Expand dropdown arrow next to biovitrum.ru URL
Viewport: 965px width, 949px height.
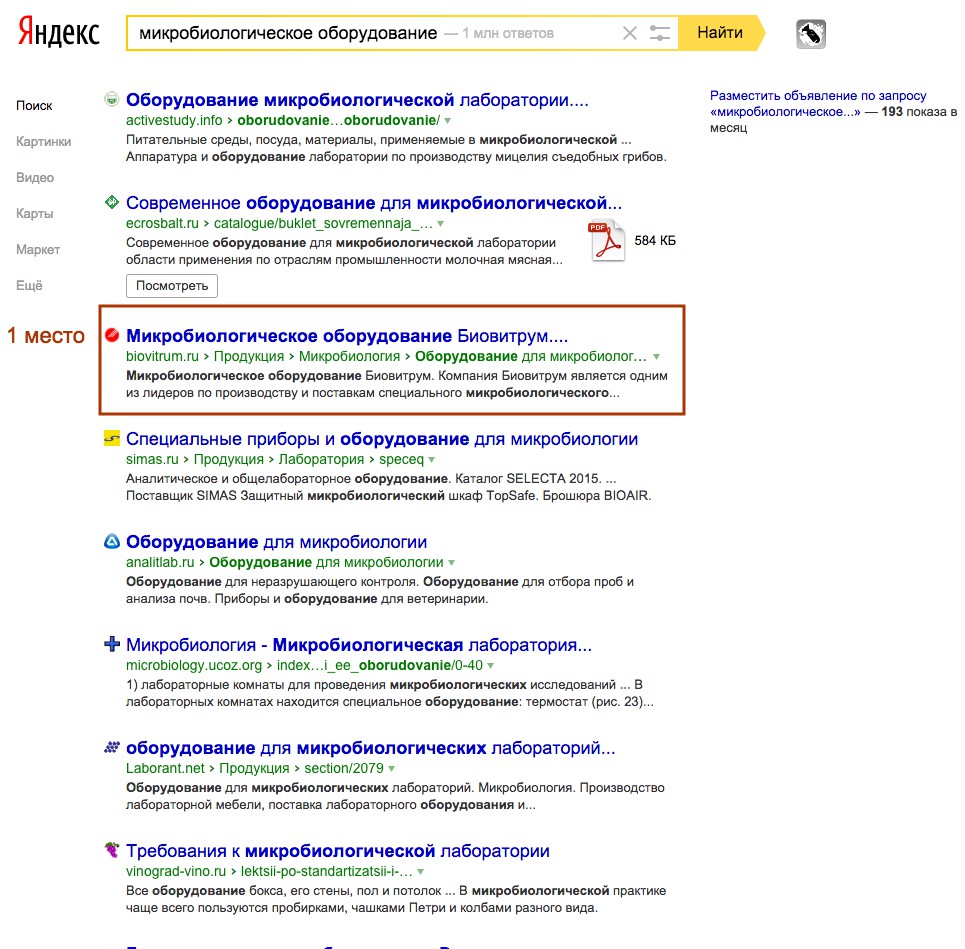pyautogui.click(x=657, y=357)
